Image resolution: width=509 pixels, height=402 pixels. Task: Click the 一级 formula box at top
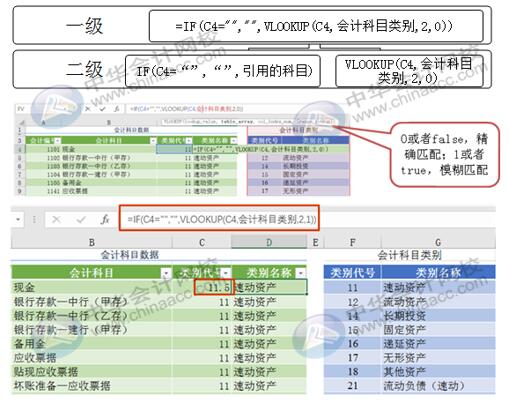(x=316, y=26)
